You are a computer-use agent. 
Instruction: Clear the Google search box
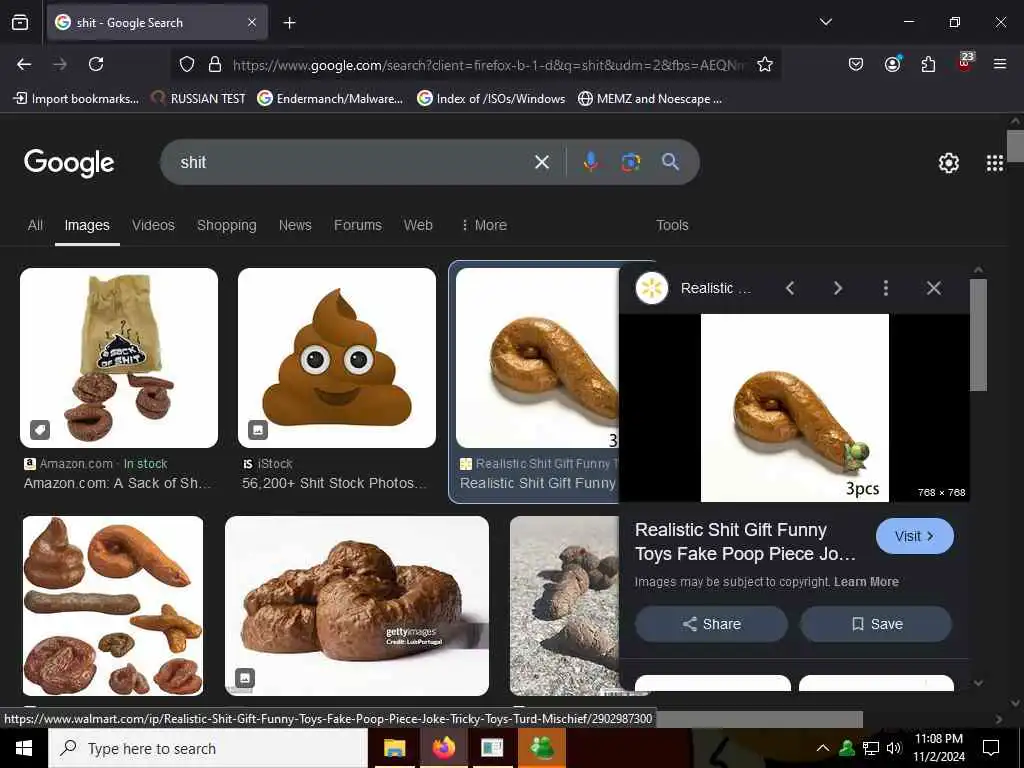coord(541,162)
